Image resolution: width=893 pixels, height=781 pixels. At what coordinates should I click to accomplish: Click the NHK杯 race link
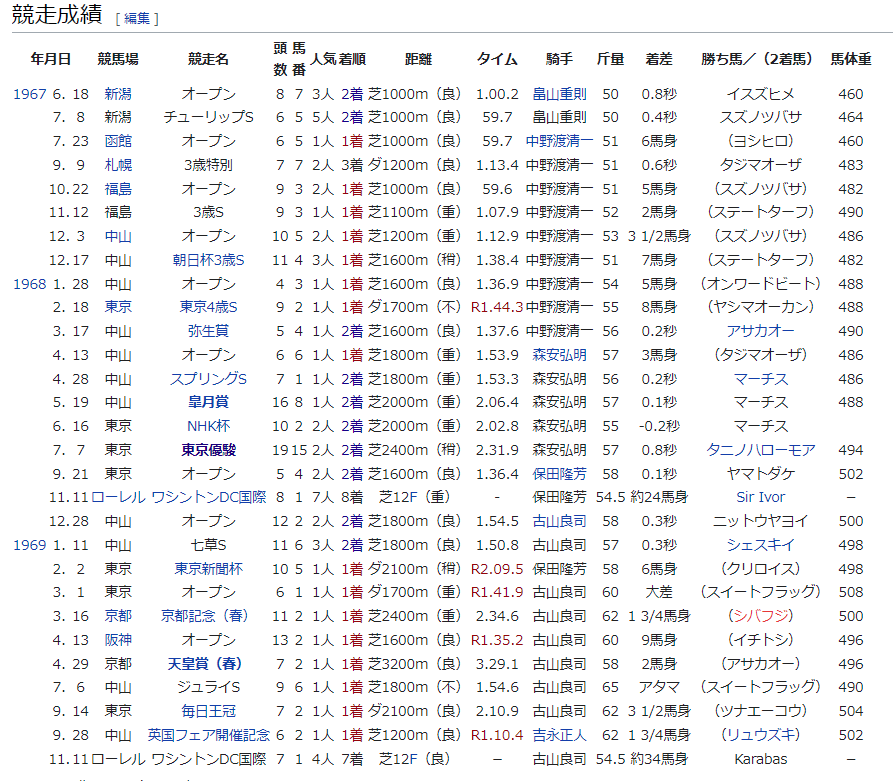[x=209, y=426]
